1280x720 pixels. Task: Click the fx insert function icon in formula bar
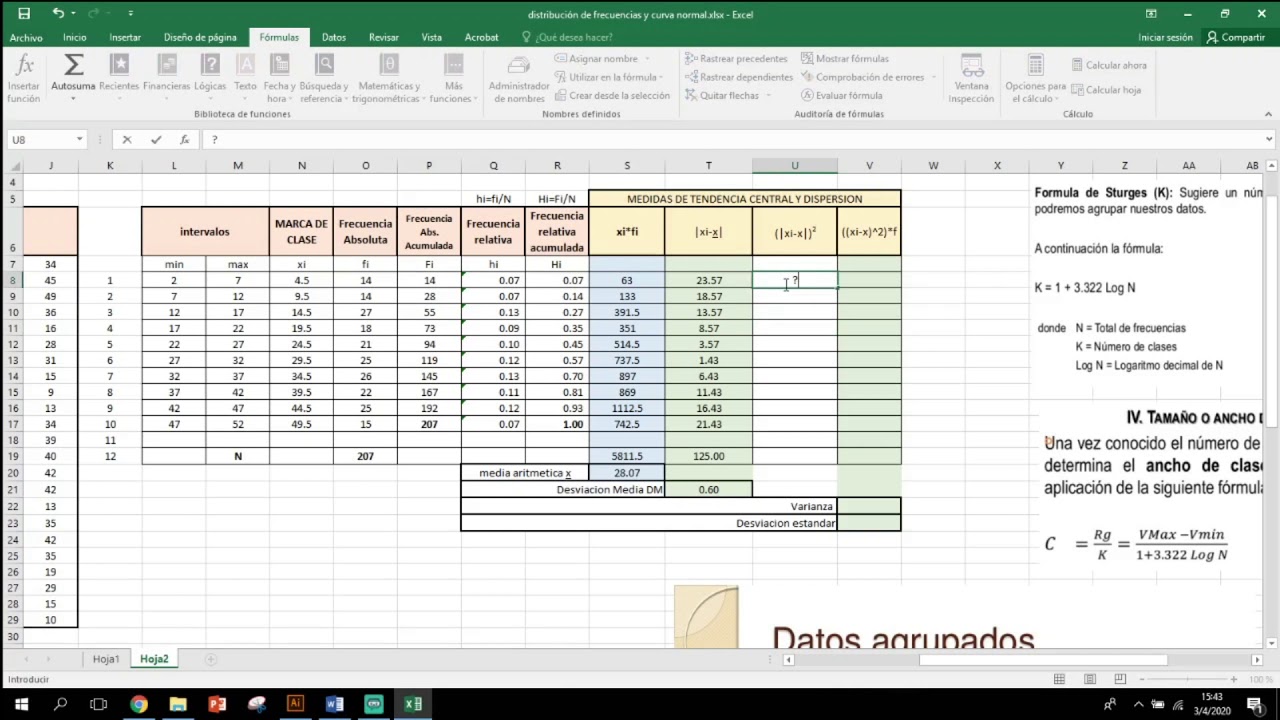pyautogui.click(x=184, y=140)
